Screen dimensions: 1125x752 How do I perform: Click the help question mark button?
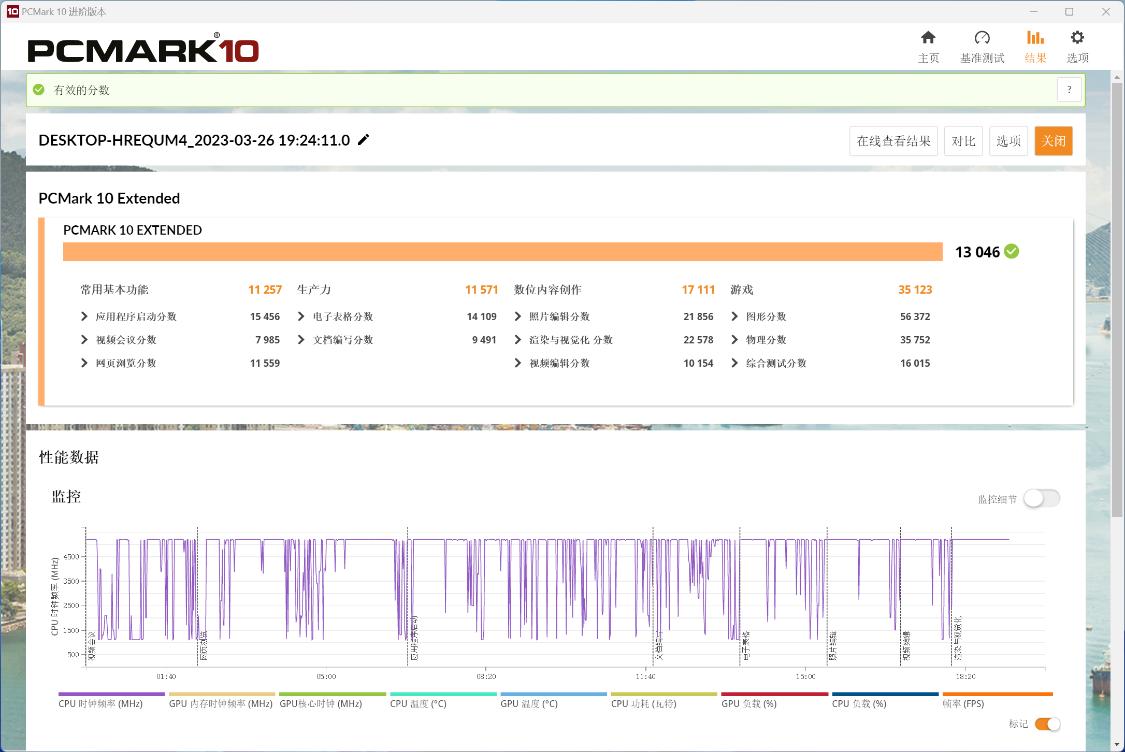[1068, 89]
